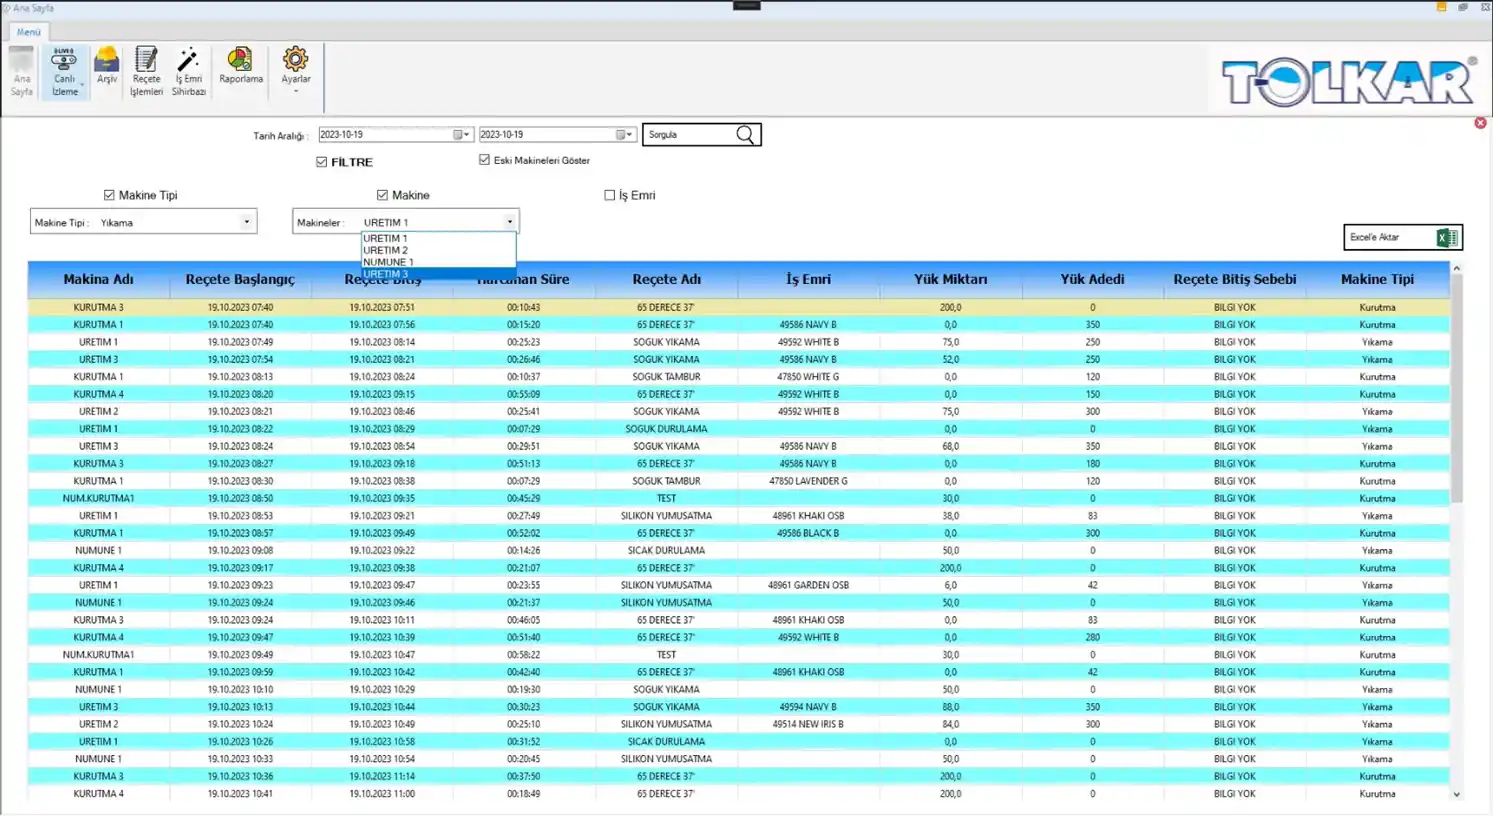Open the Canlı İzleme live monitoring icon
This screenshot has width=1493, height=816.
64,70
